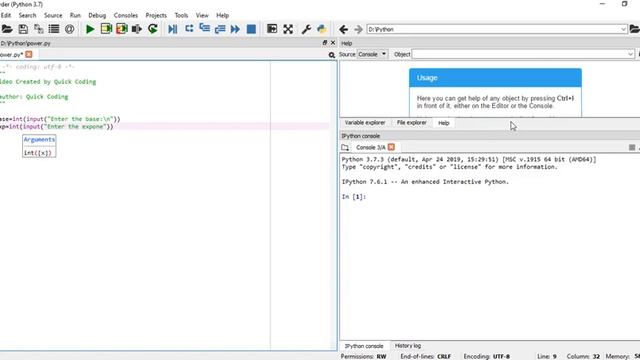This screenshot has width=640, height=360.
Task: Open the Source menu
Action: tap(53, 15)
